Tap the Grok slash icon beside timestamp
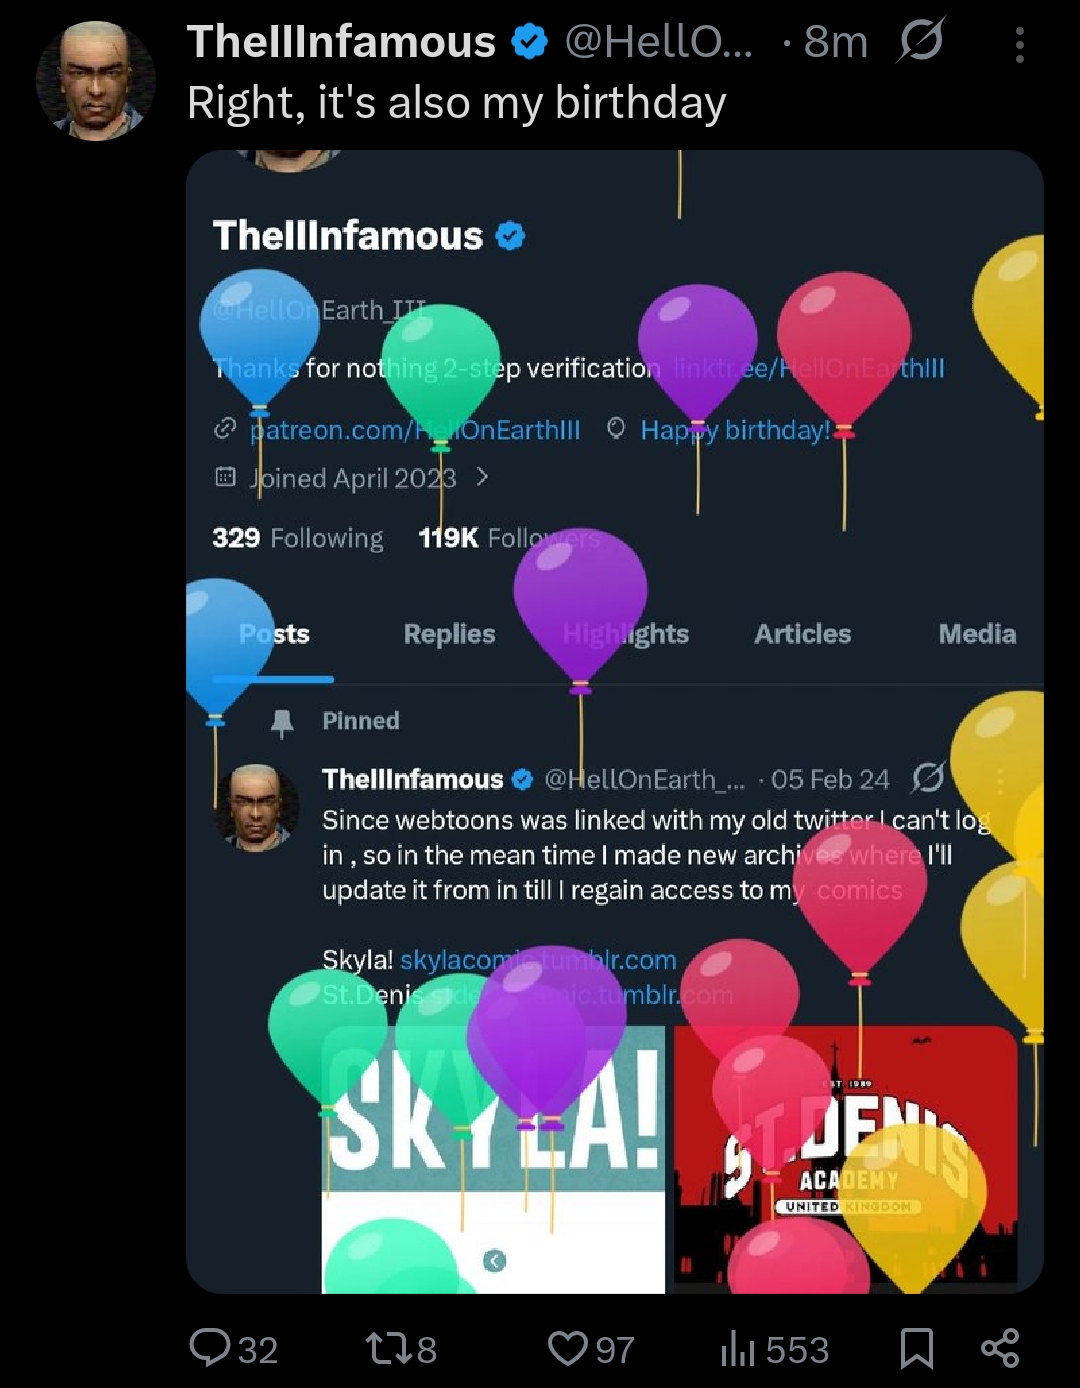 921,41
